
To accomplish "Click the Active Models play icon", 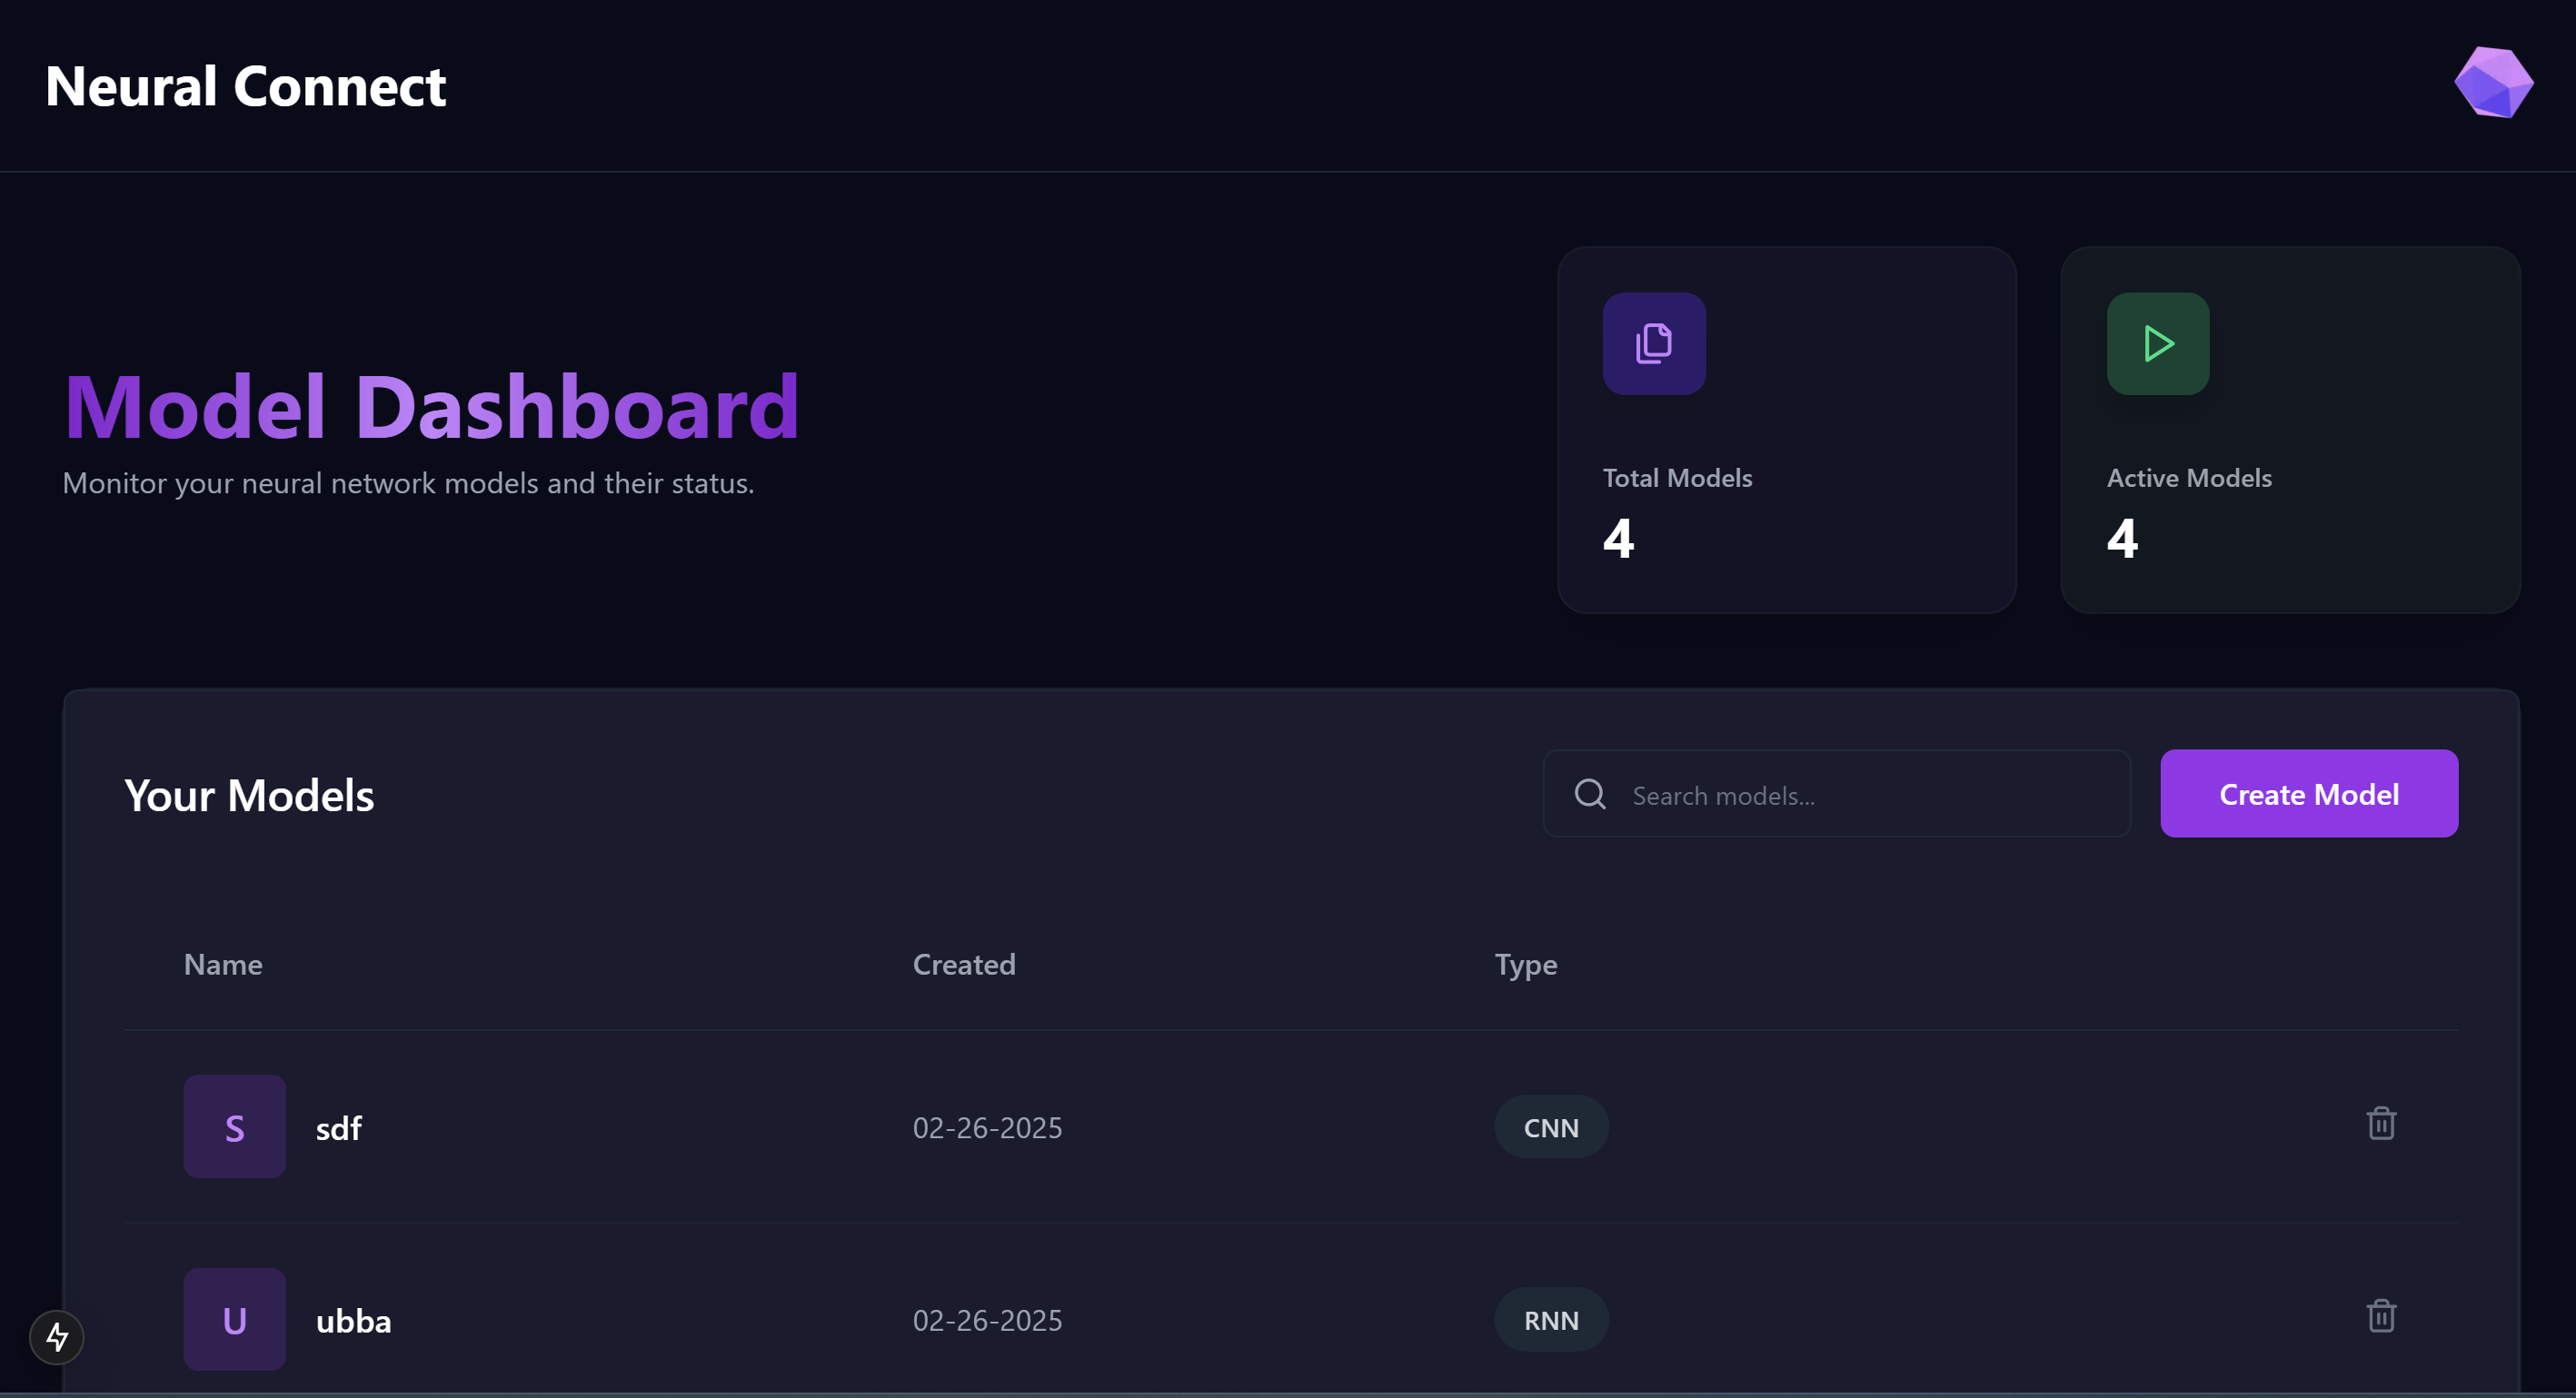I will pos(2157,343).
